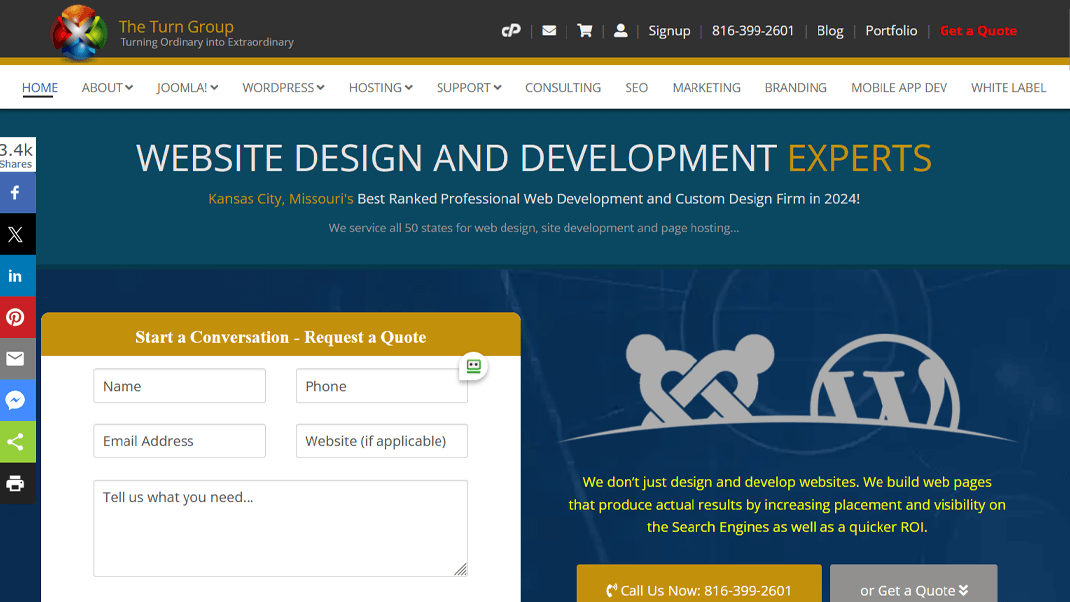The height and width of the screenshot is (602, 1070).
Task: Share through Messenger sidebar icon
Action: [x=17, y=400]
